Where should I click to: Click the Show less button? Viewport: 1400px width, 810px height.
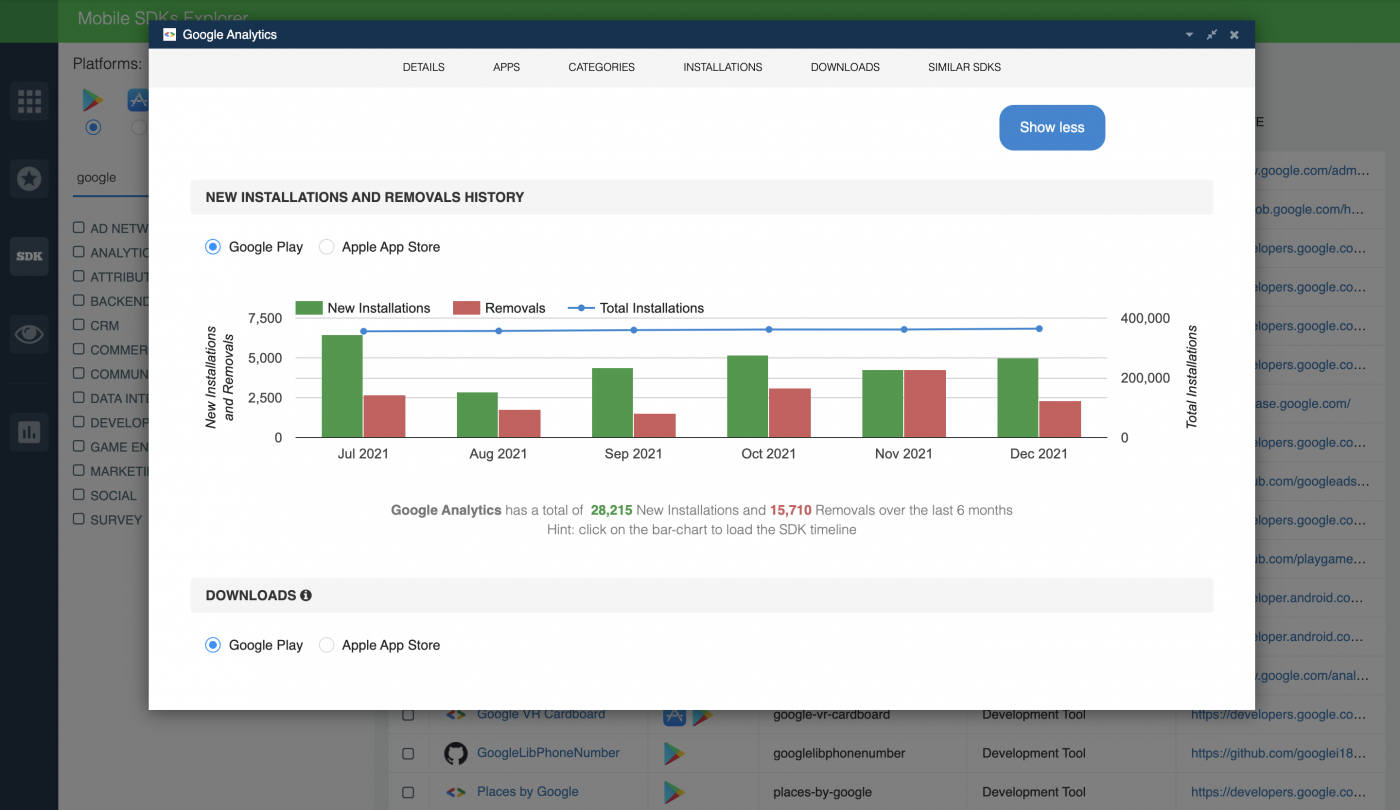(x=1052, y=127)
